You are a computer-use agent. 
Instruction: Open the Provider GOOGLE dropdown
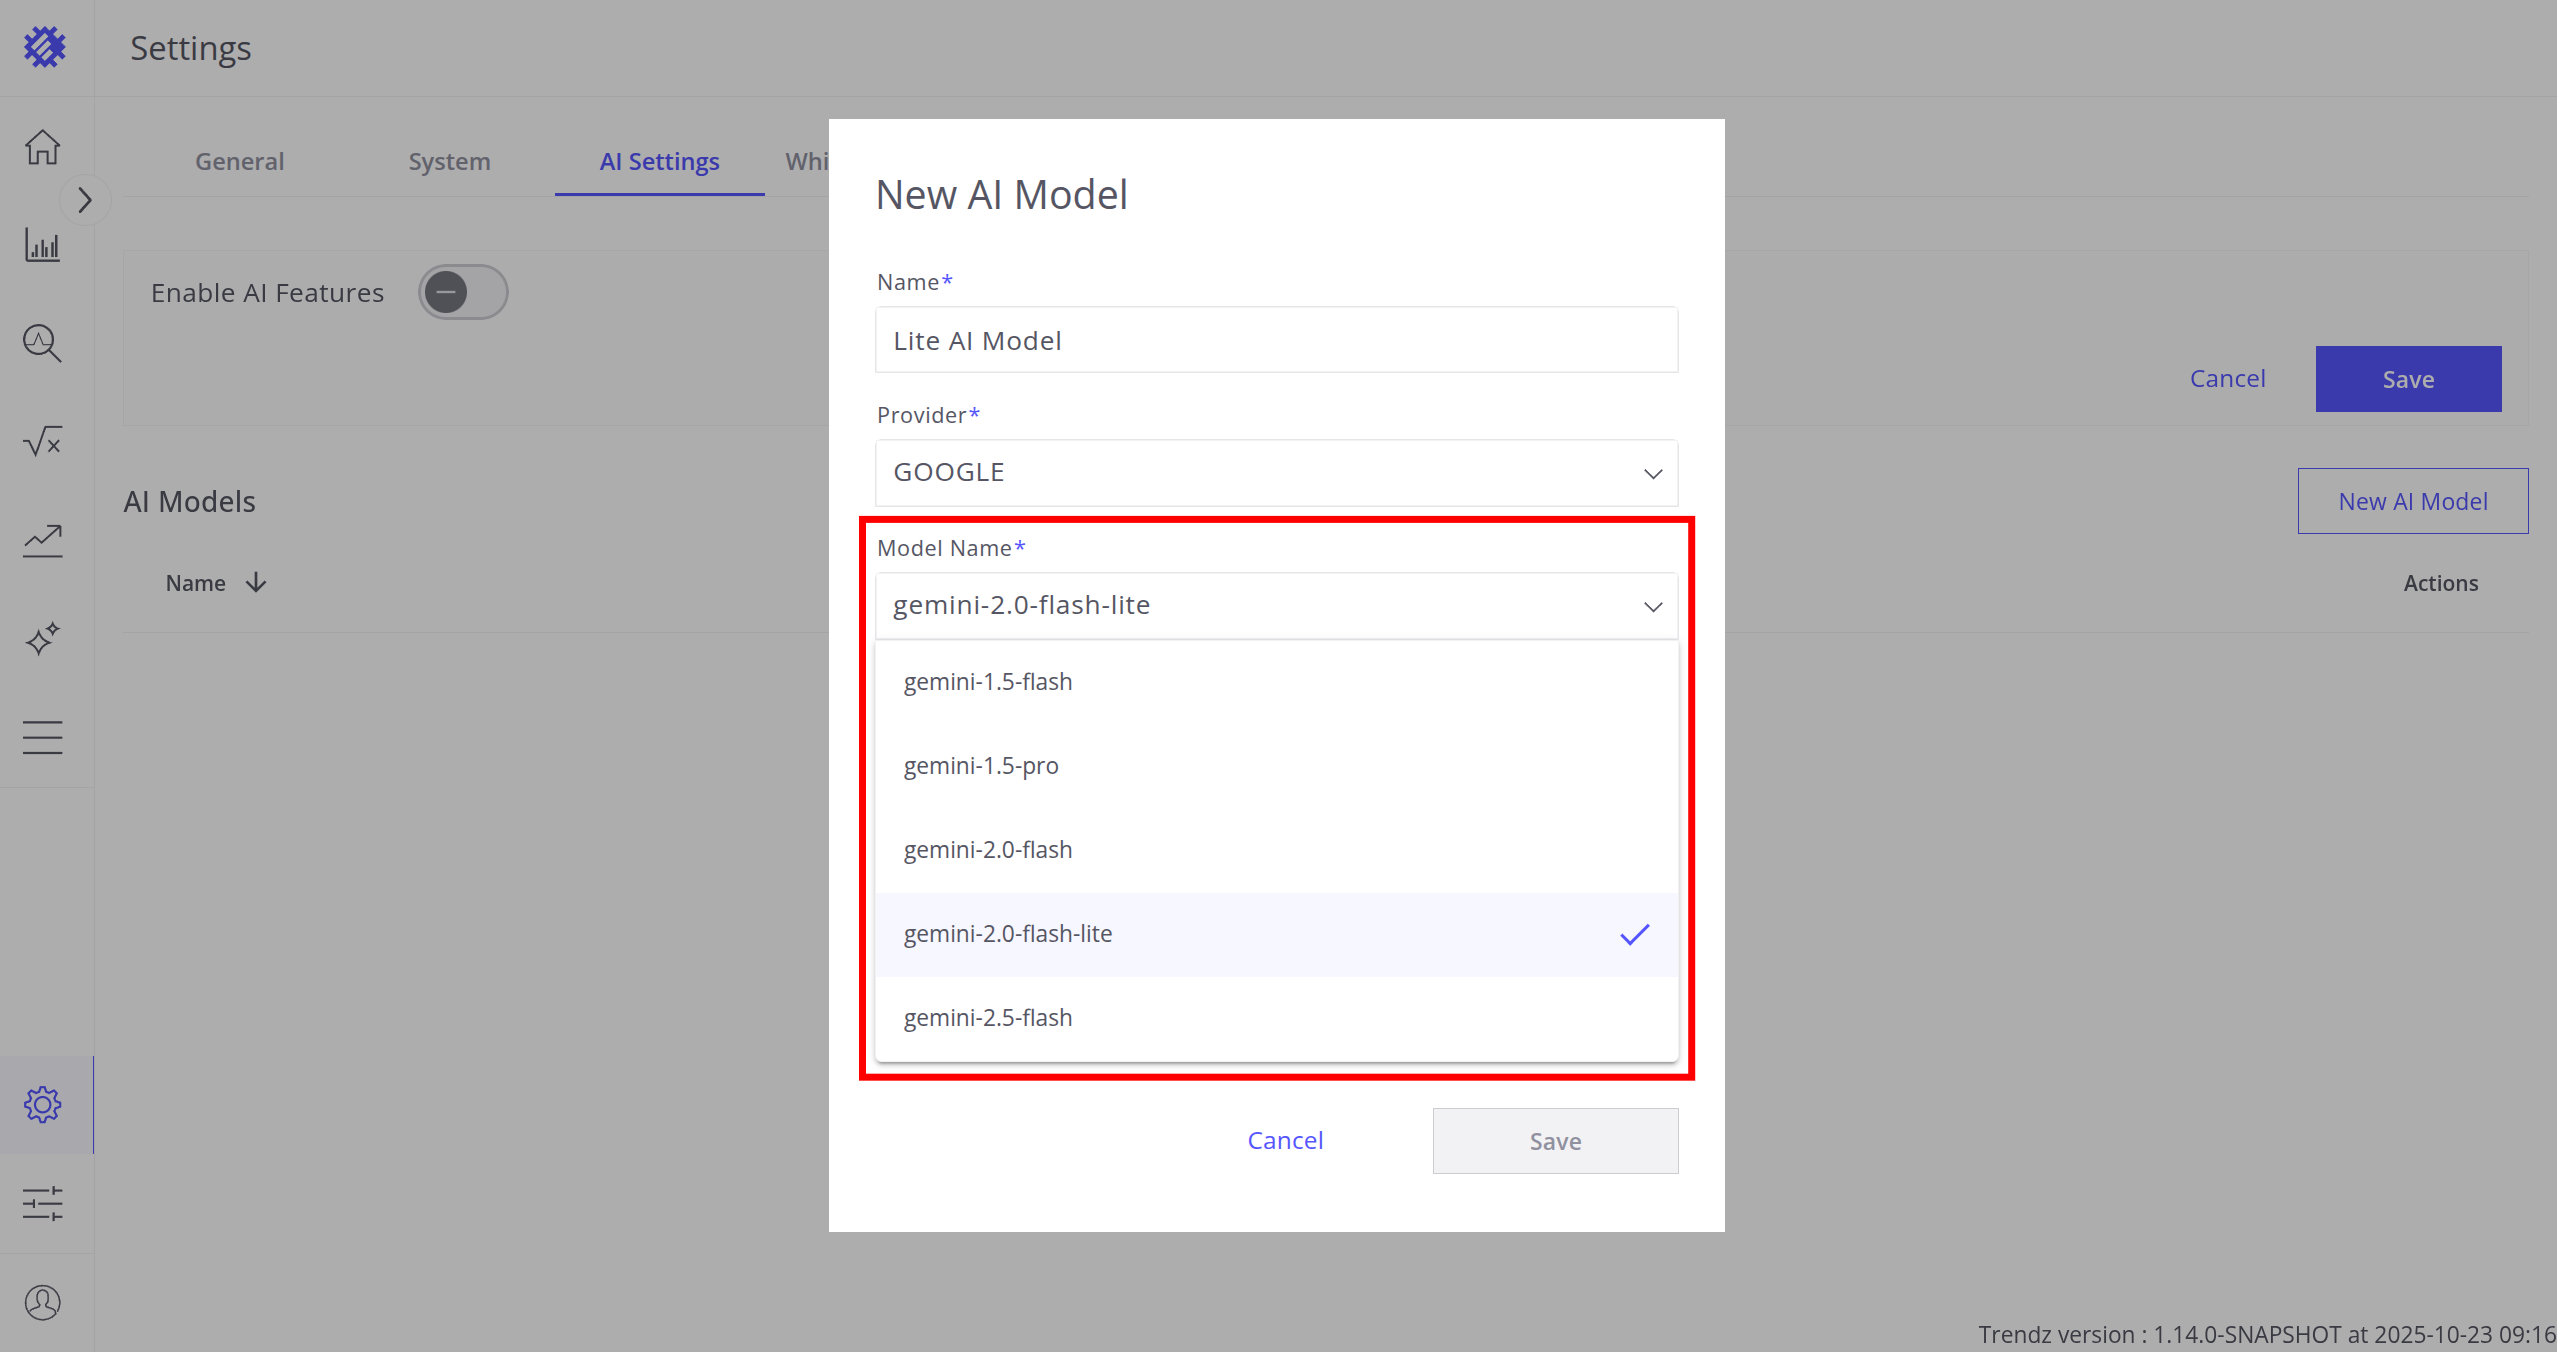pyautogui.click(x=1276, y=472)
